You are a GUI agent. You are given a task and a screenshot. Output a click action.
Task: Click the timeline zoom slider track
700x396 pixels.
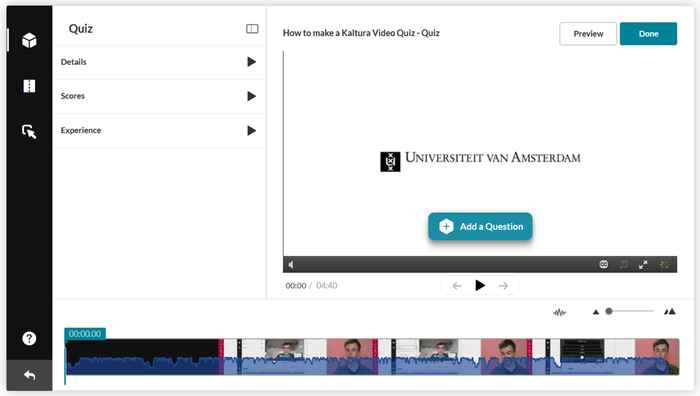coord(630,311)
